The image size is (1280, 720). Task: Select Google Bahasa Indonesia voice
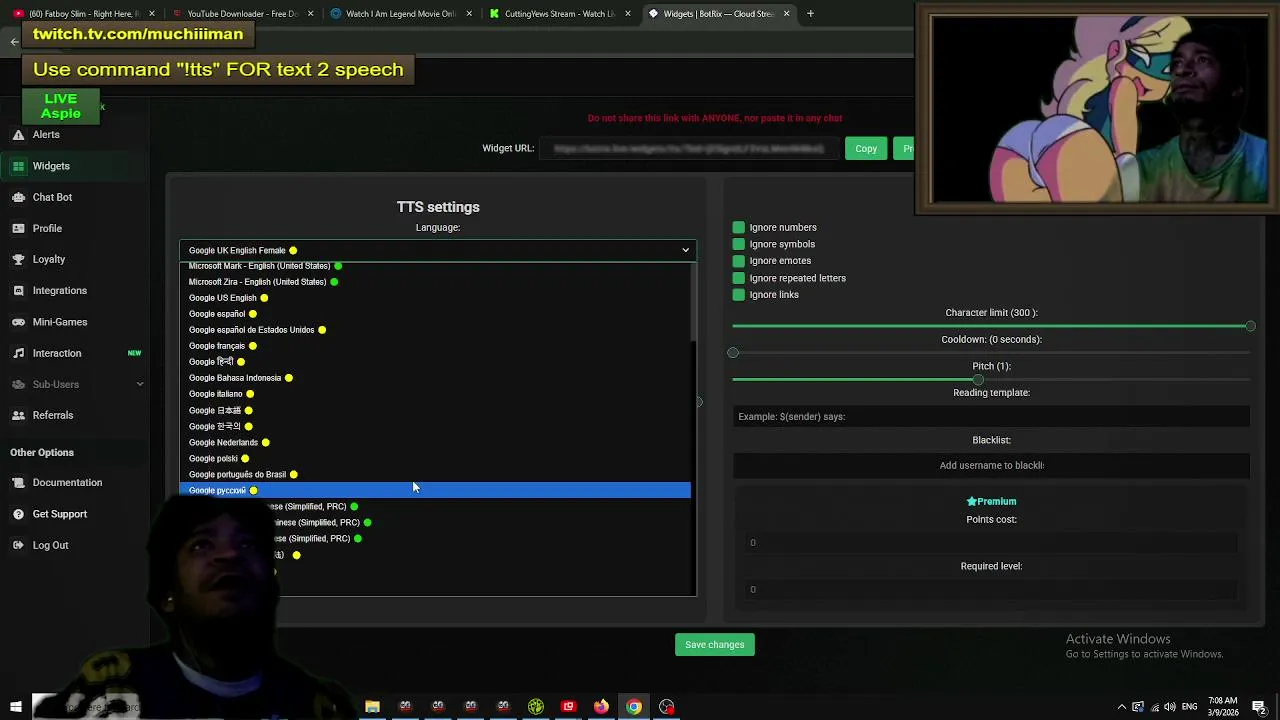tap(435, 378)
